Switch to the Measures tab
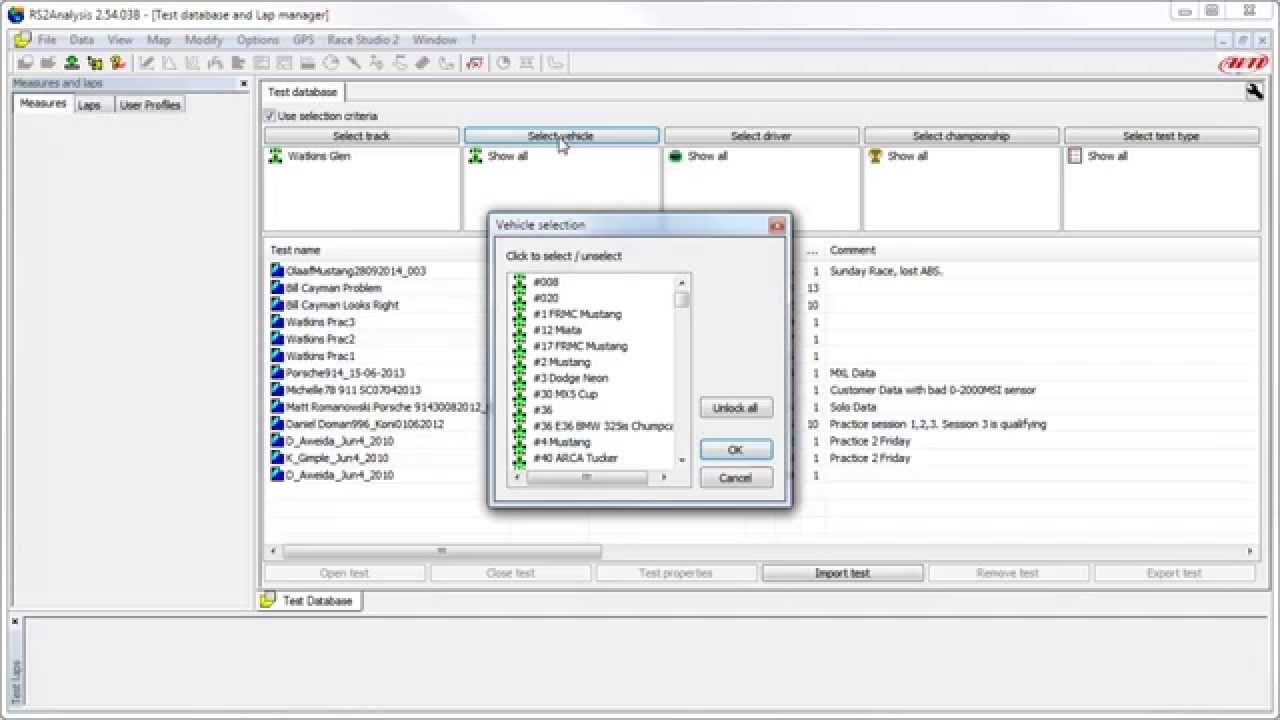 pyautogui.click(x=43, y=104)
